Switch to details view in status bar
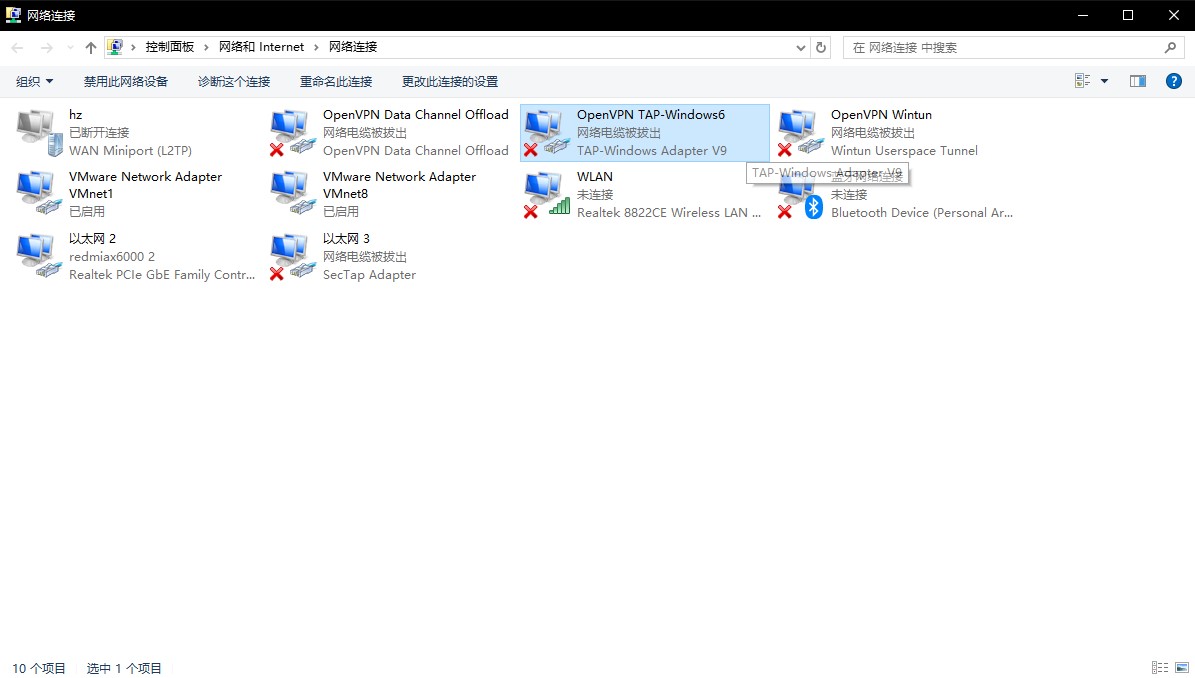Viewport: 1195px width, 678px height. click(x=1160, y=668)
